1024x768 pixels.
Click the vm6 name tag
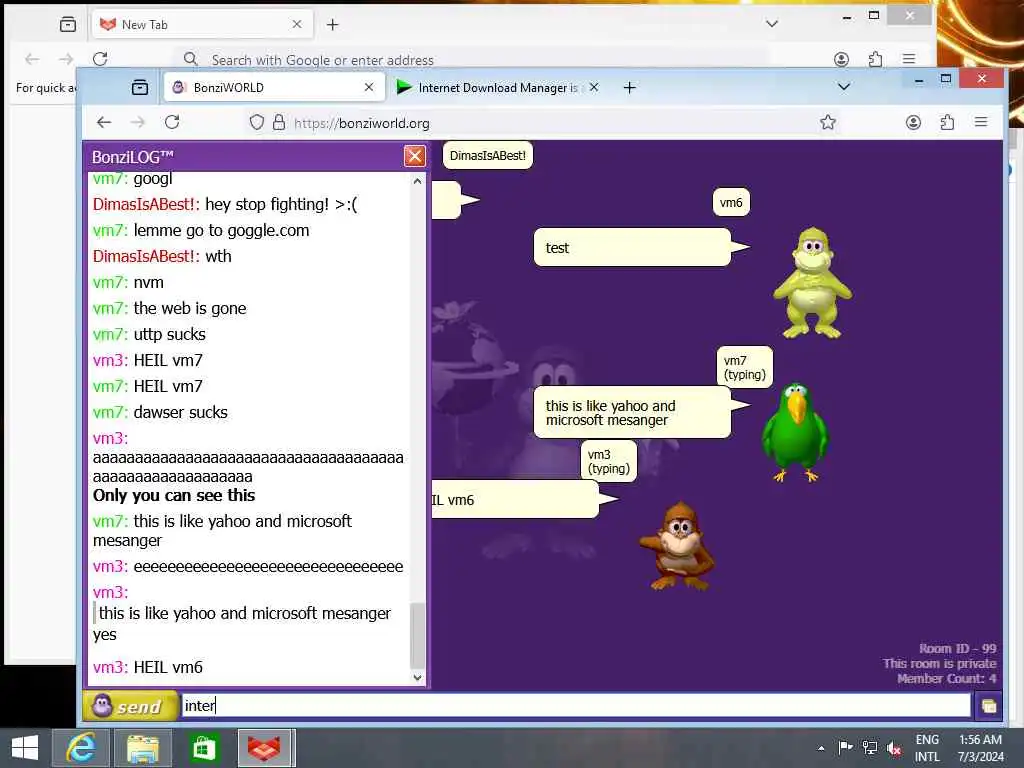coord(731,202)
